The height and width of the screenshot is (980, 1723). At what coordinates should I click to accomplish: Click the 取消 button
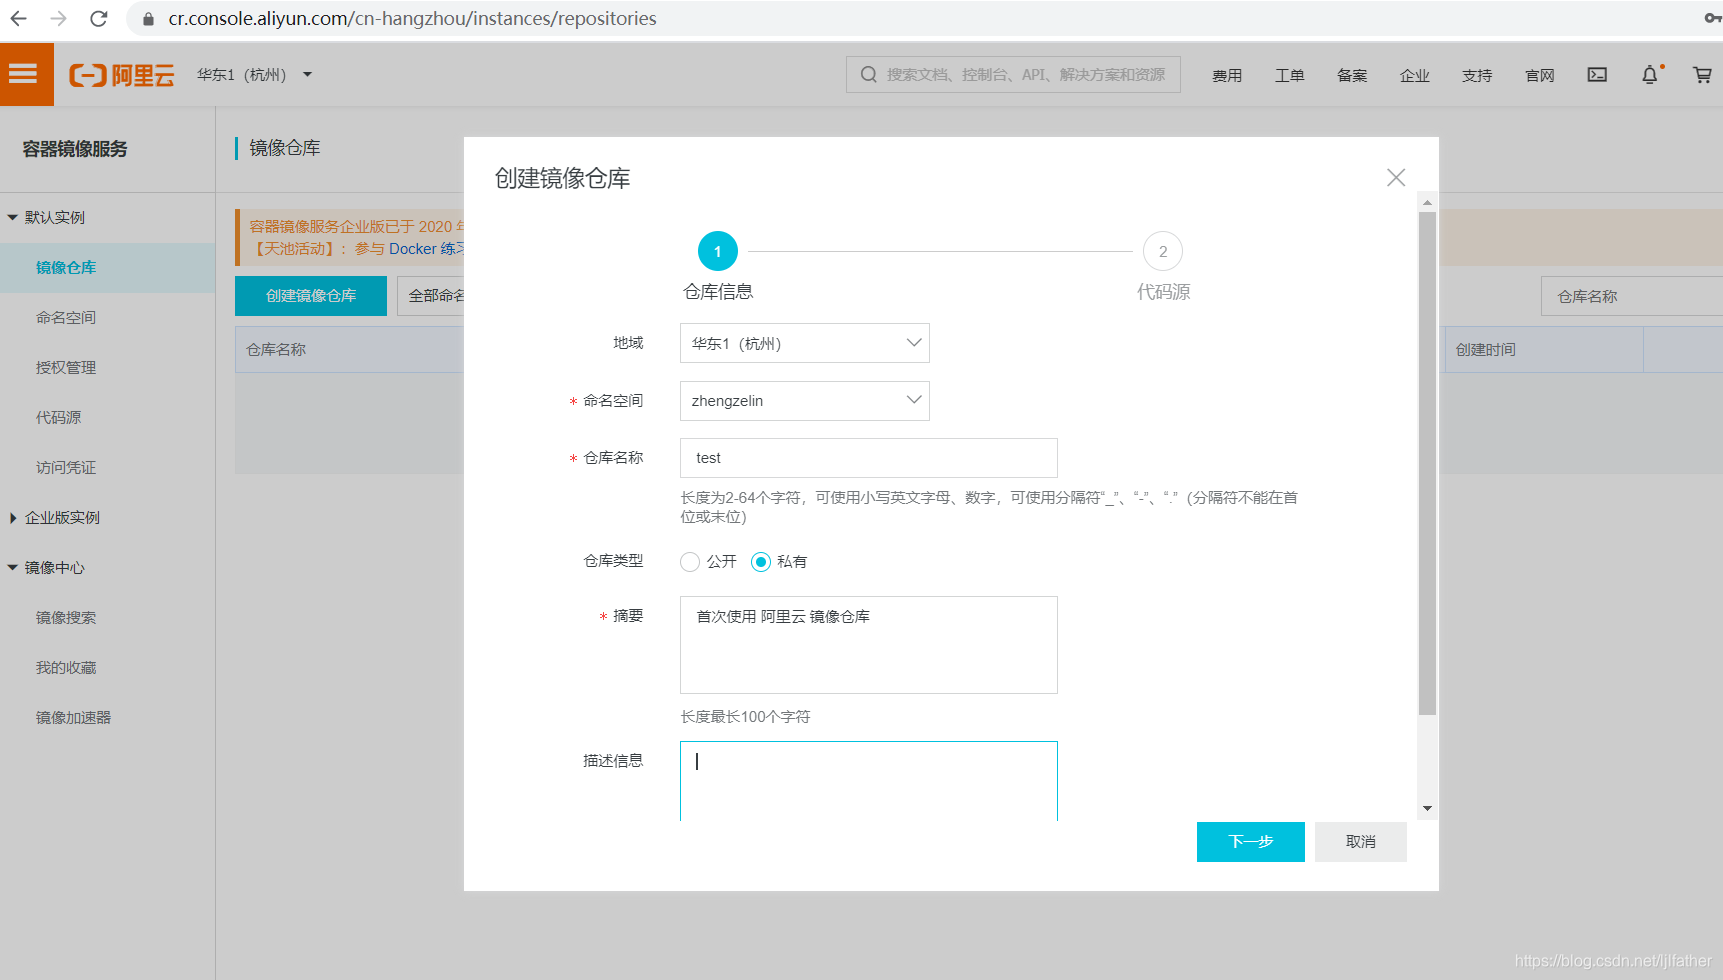click(1360, 842)
